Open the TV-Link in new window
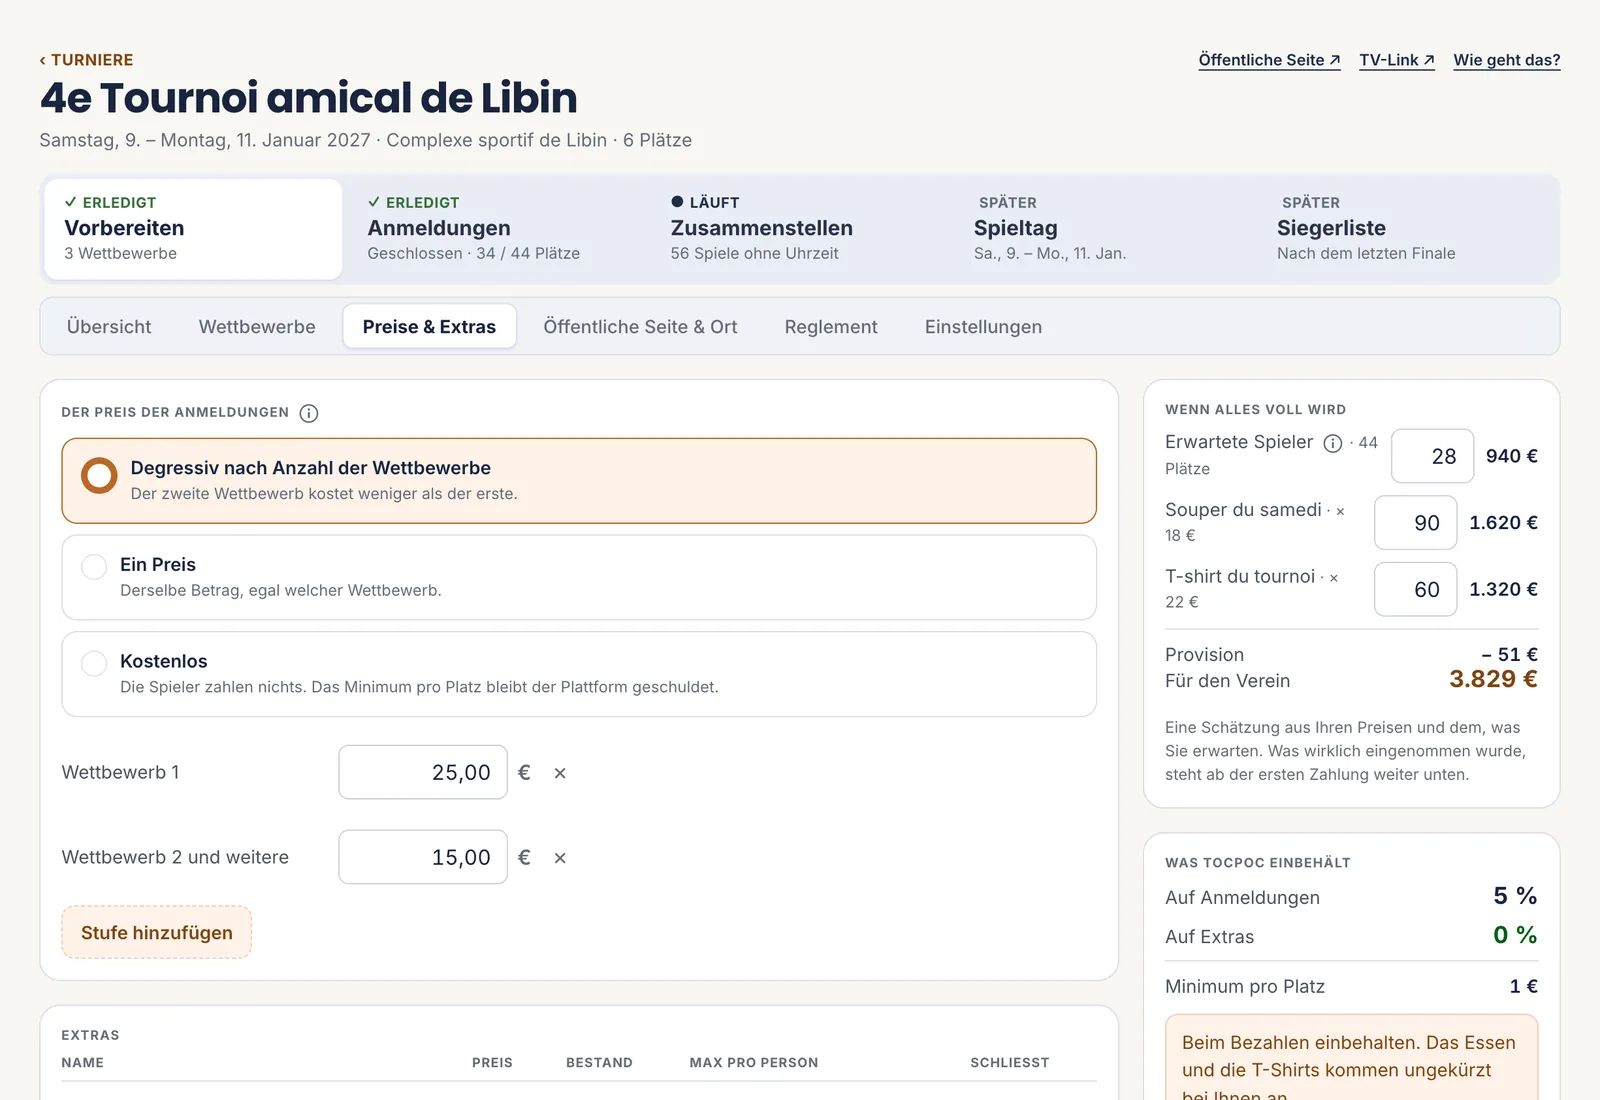Viewport: 1600px width, 1100px height. [1397, 60]
